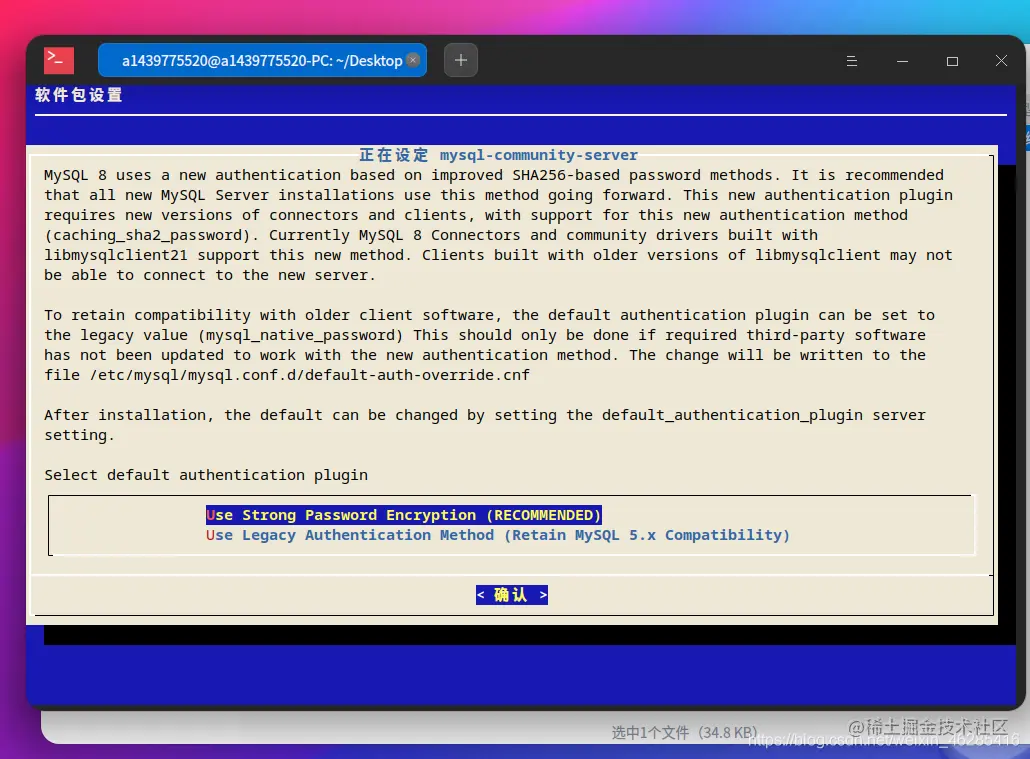Image resolution: width=1030 pixels, height=759 pixels.
Task: Click the file manager status '选中1个文件 (34.8 KB)'
Action: click(x=684, y=732)
